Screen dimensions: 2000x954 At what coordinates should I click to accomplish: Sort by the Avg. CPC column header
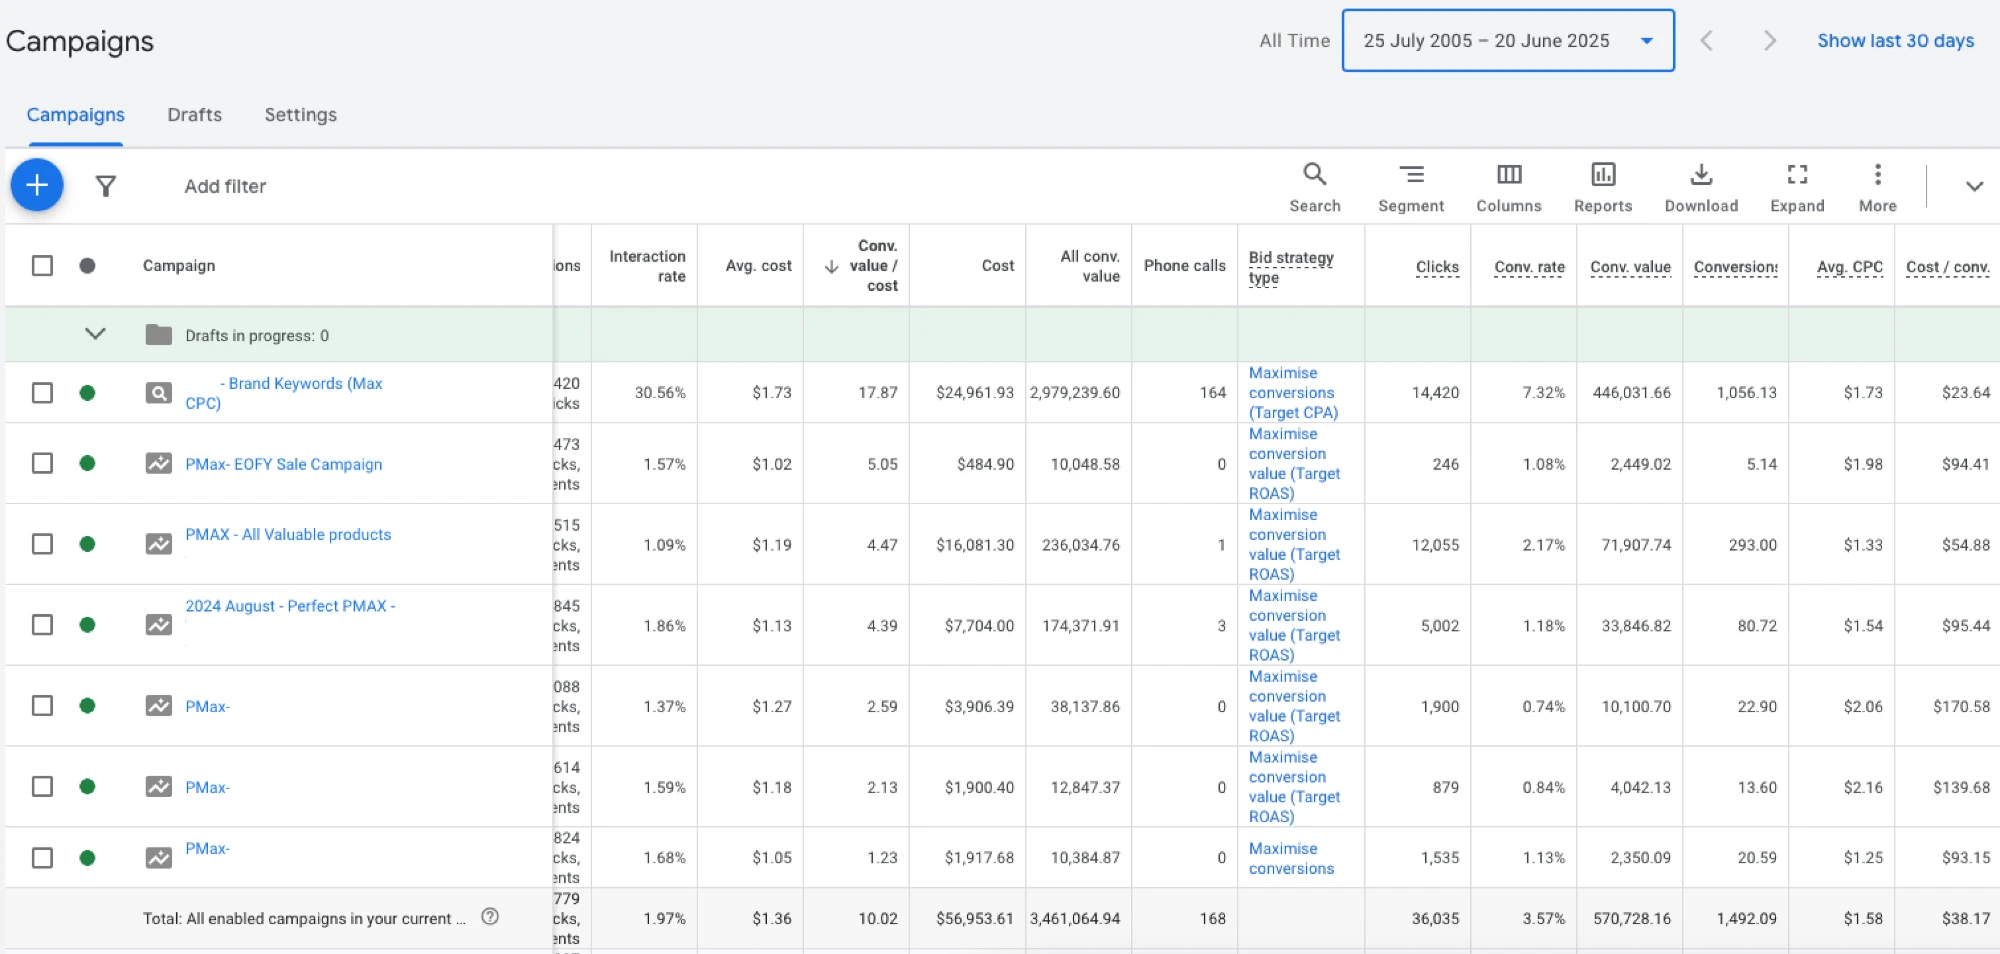click(x=1849, y=267)
